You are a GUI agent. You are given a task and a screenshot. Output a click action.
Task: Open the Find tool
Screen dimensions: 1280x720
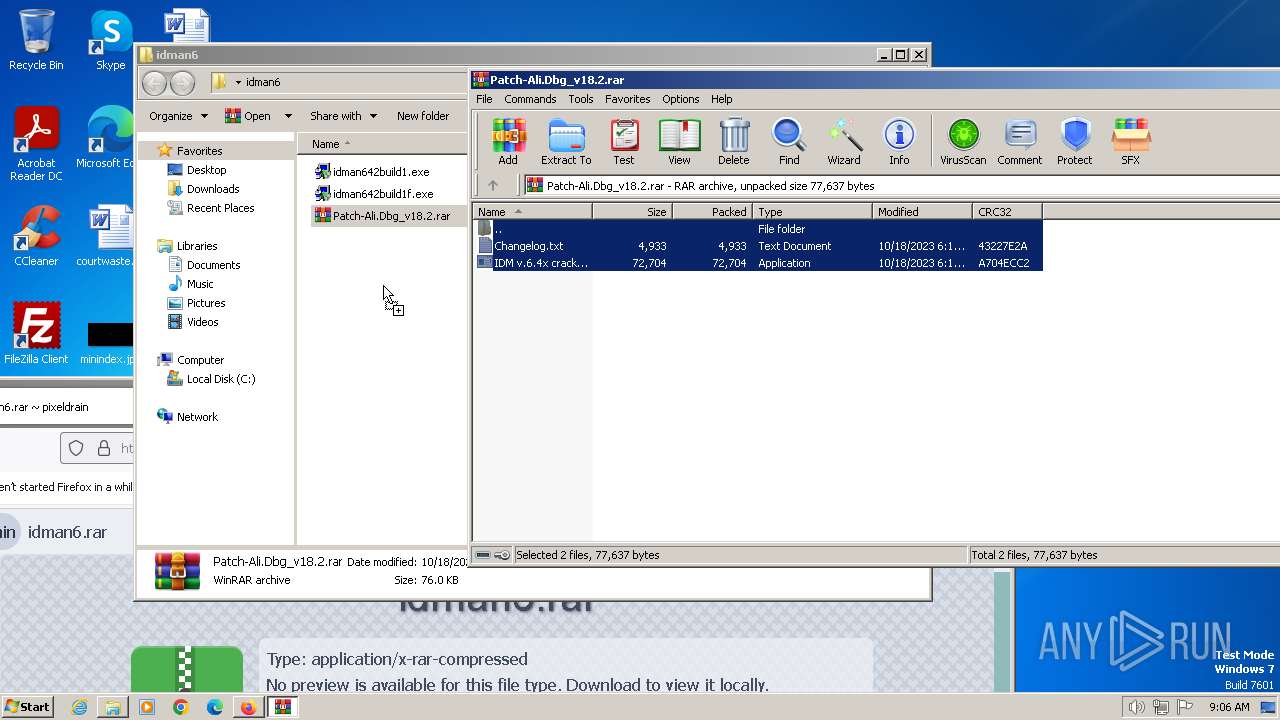[789, 141]
